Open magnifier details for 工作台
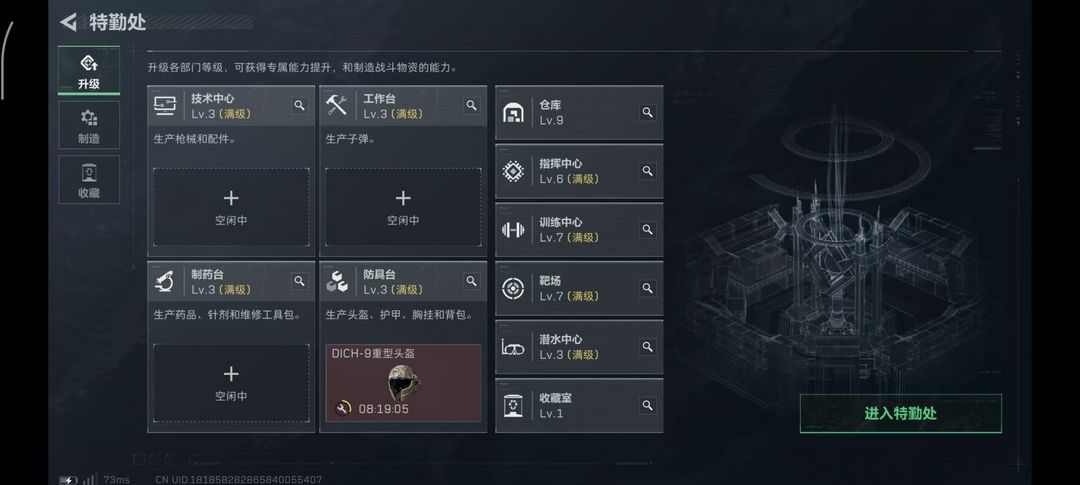 (x=472, y=105)
